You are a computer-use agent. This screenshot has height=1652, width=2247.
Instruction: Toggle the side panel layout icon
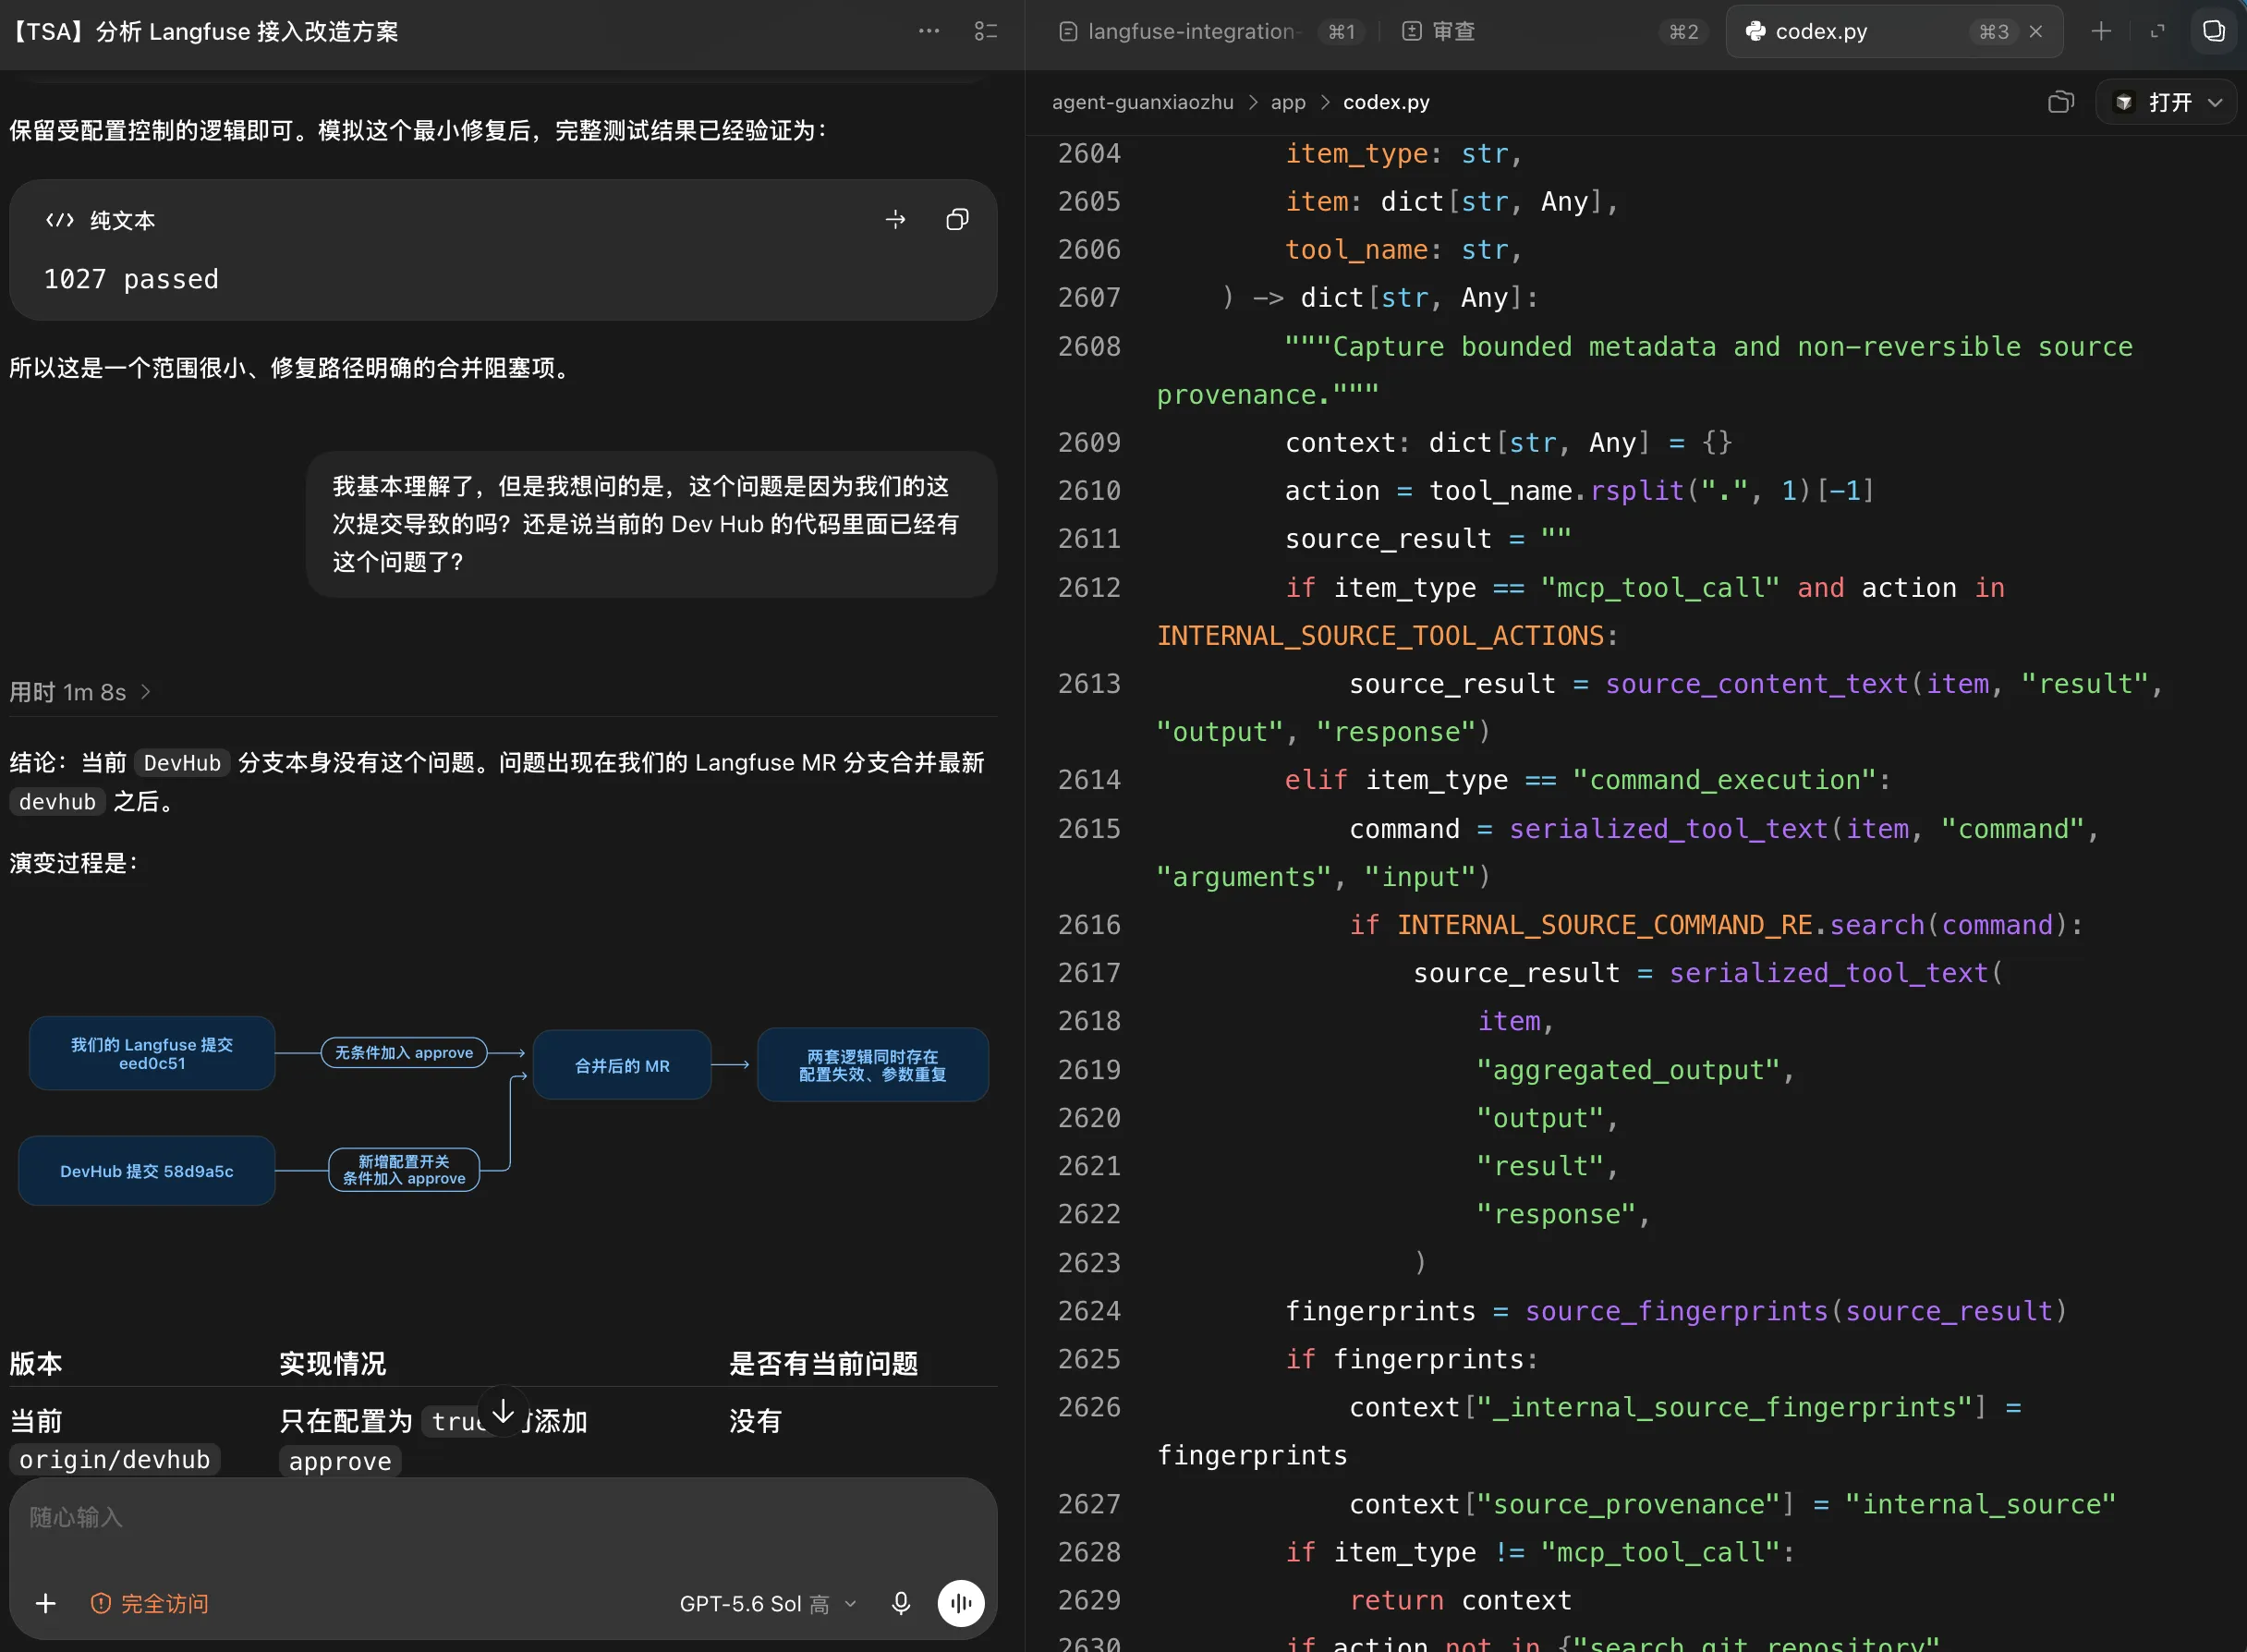pos(2214,31)
